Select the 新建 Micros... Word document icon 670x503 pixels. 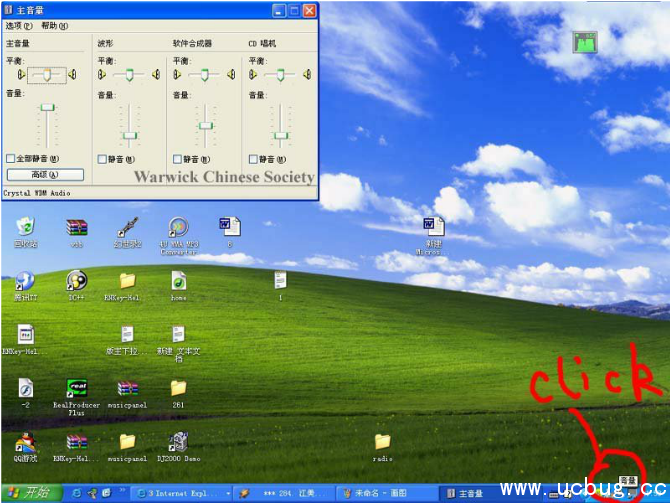coord(433,236)
